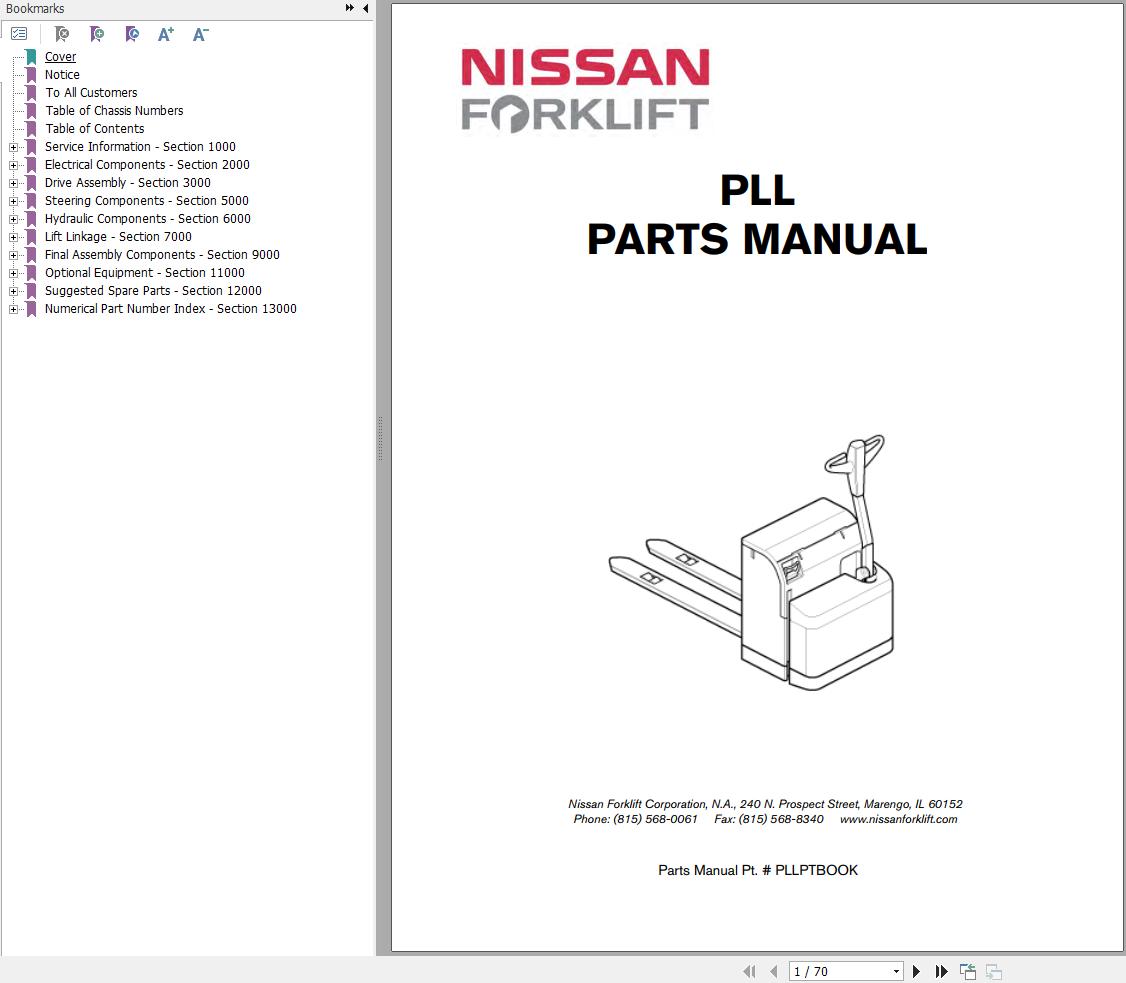Expand Suggested Spare Parts - Section 12000

pos(13,292)
